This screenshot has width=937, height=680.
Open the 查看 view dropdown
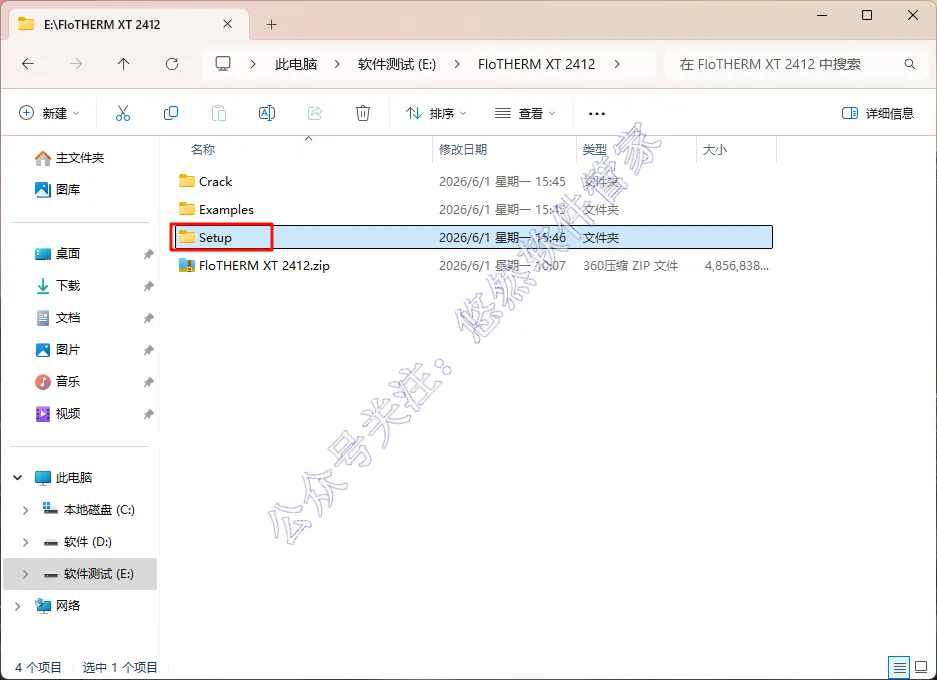pyautogui.click(x=525, y=113)
